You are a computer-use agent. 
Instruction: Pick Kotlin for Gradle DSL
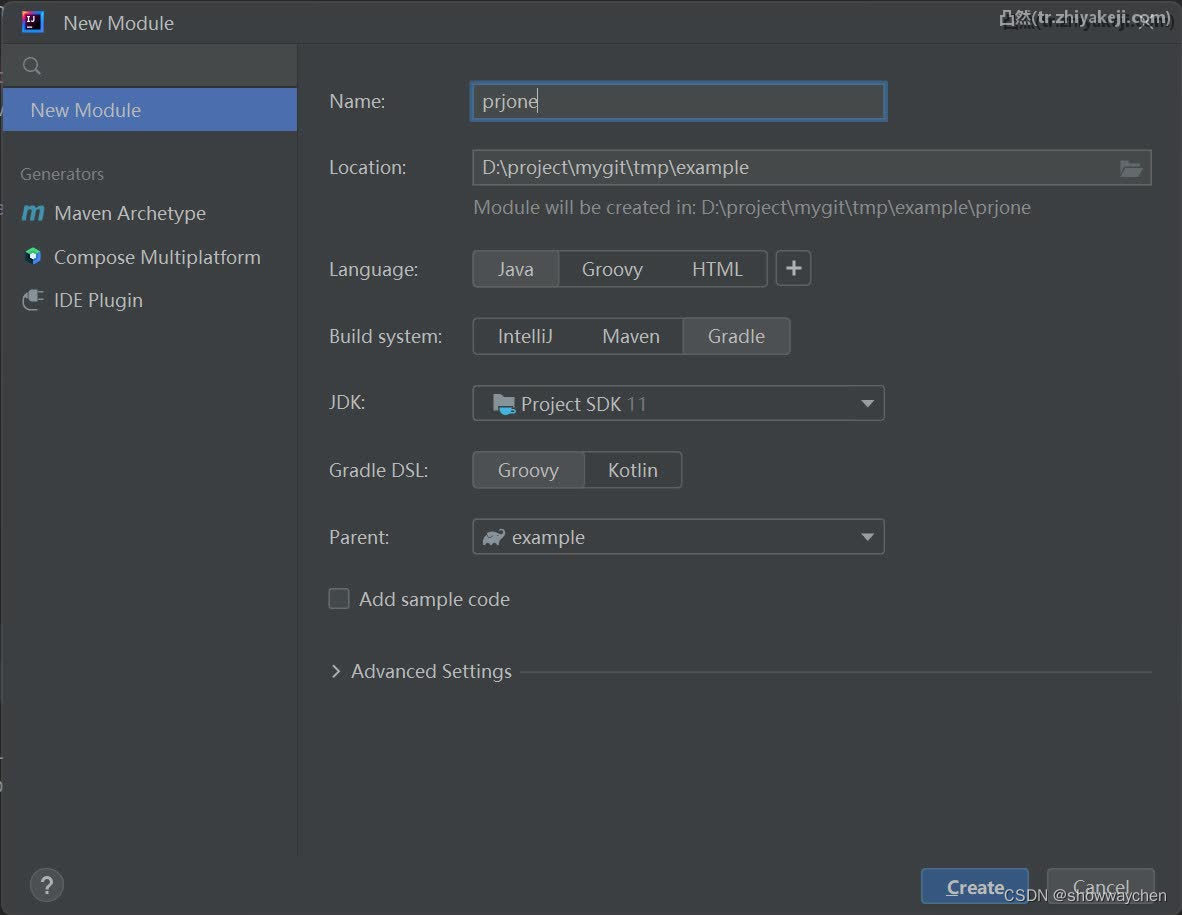(x=632, y=470)
